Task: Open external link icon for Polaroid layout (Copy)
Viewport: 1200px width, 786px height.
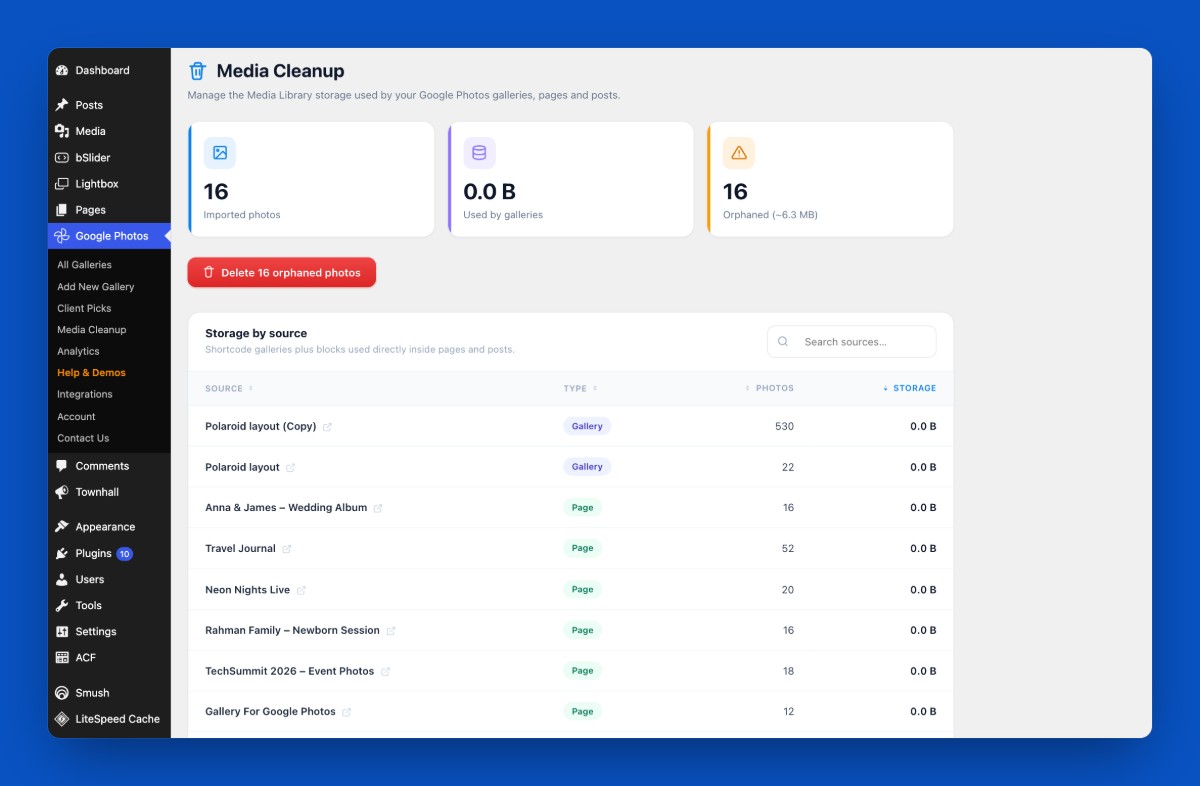Action: point(327,427)
